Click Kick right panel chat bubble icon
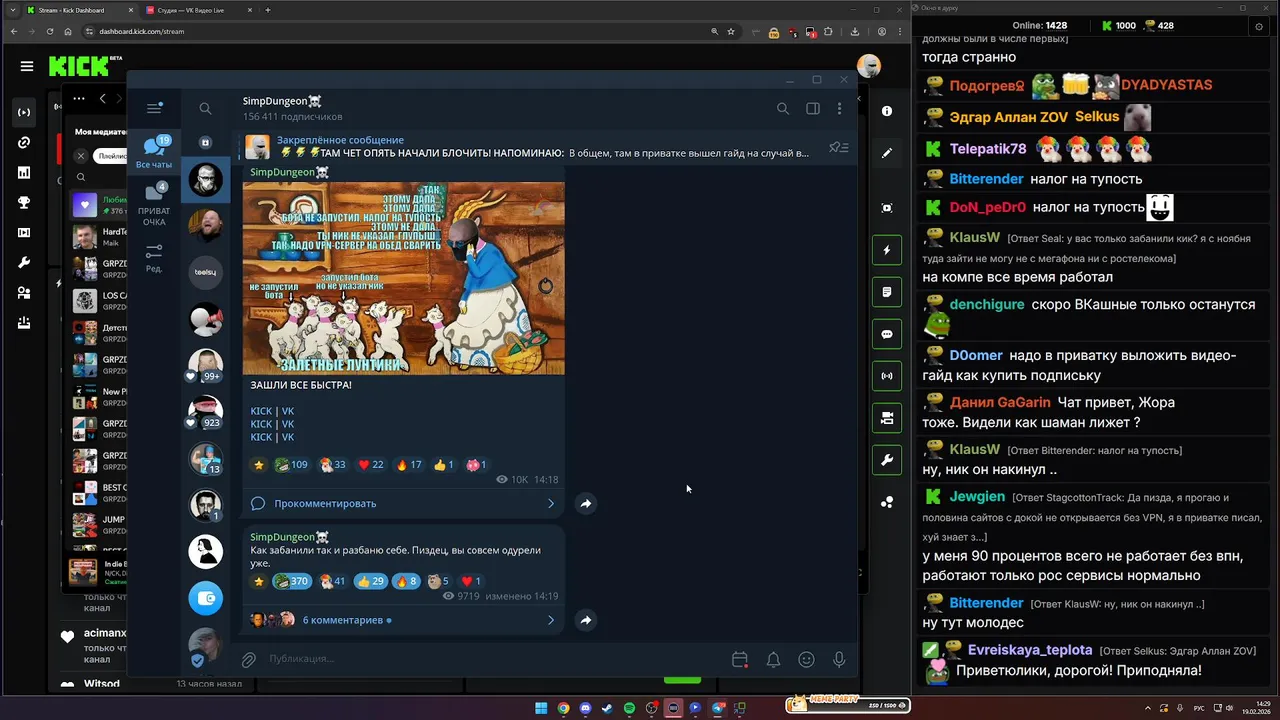Image resolution: width=1280 pixels, height=720 pixels. pos(887,334)
